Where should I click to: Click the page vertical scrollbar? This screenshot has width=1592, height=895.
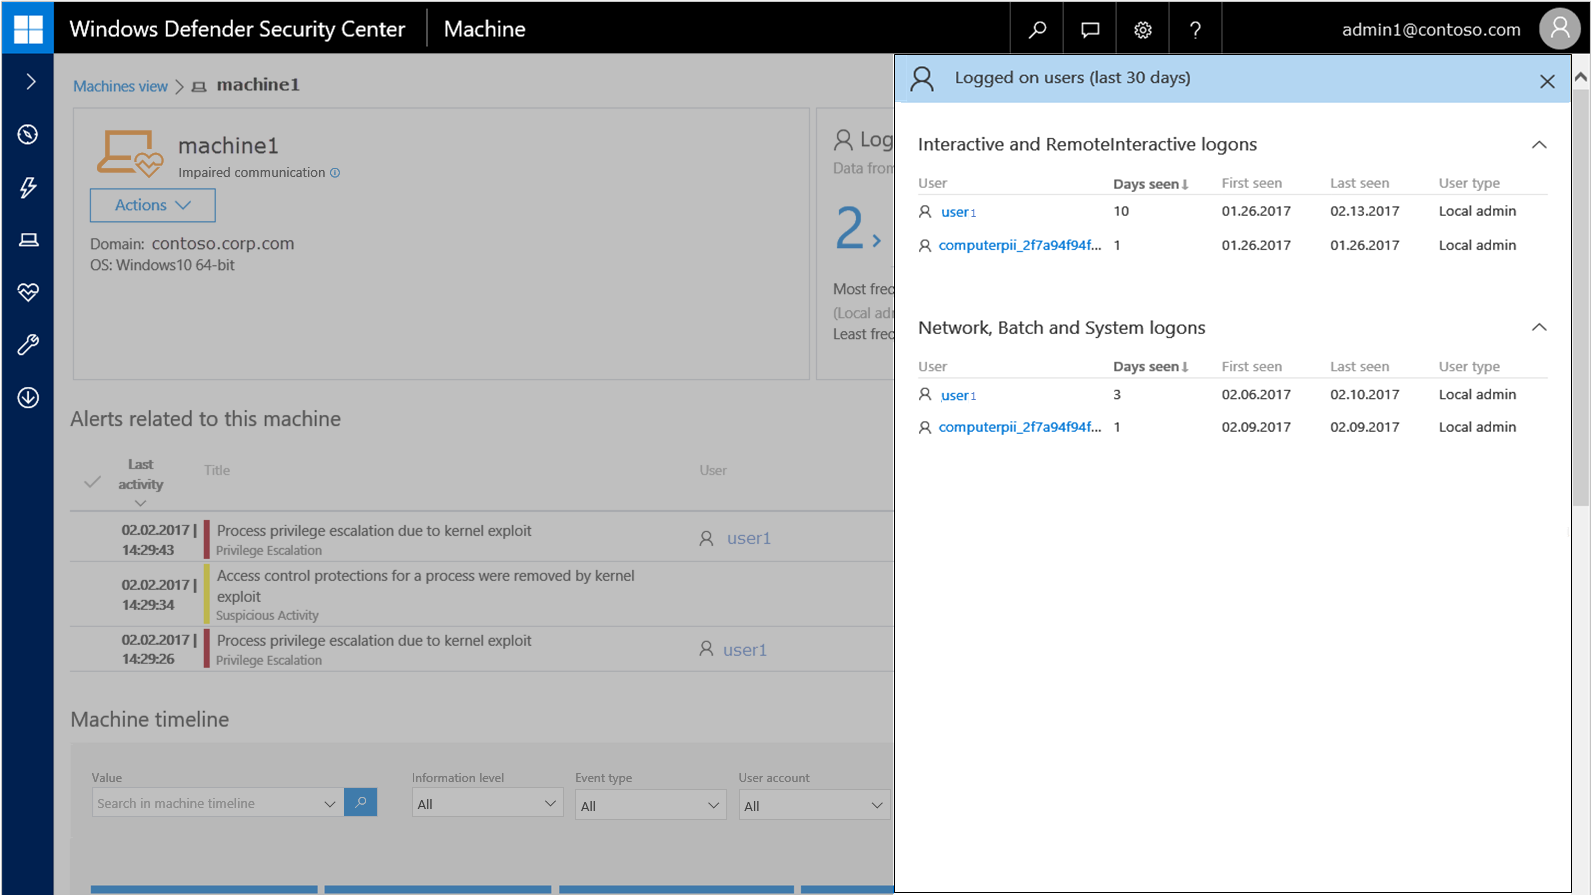click(x=1581, y=300)
